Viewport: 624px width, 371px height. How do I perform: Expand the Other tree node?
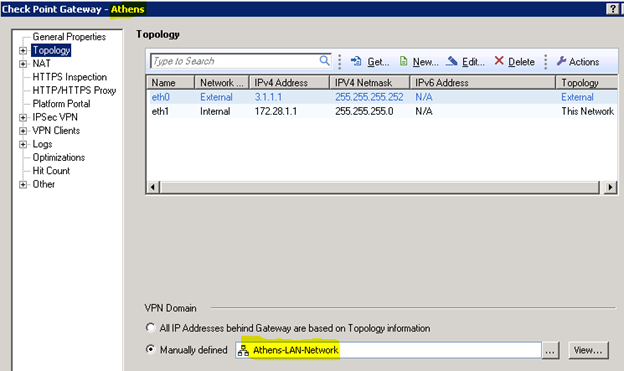pos(23,184)
